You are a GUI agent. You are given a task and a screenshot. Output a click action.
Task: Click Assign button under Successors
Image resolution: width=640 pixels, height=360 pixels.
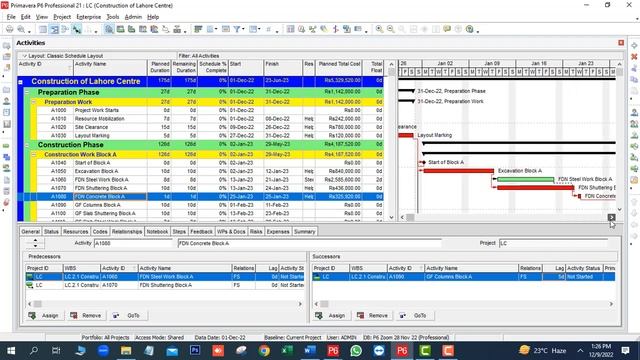coord(331,316)
